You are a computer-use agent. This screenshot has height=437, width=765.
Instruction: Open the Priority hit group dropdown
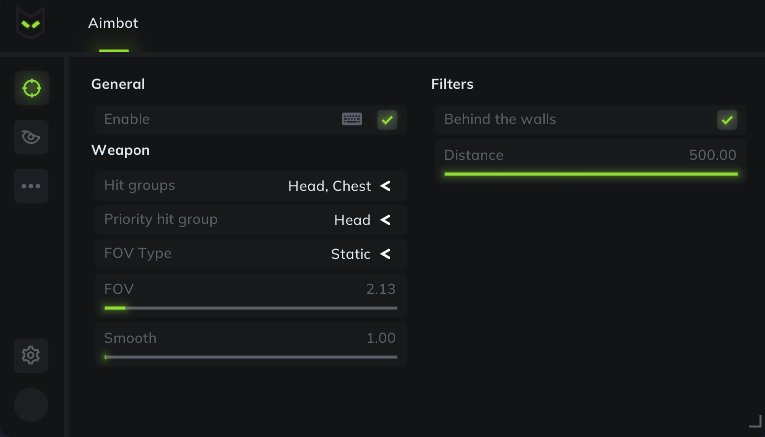click(x=385, y=220)
